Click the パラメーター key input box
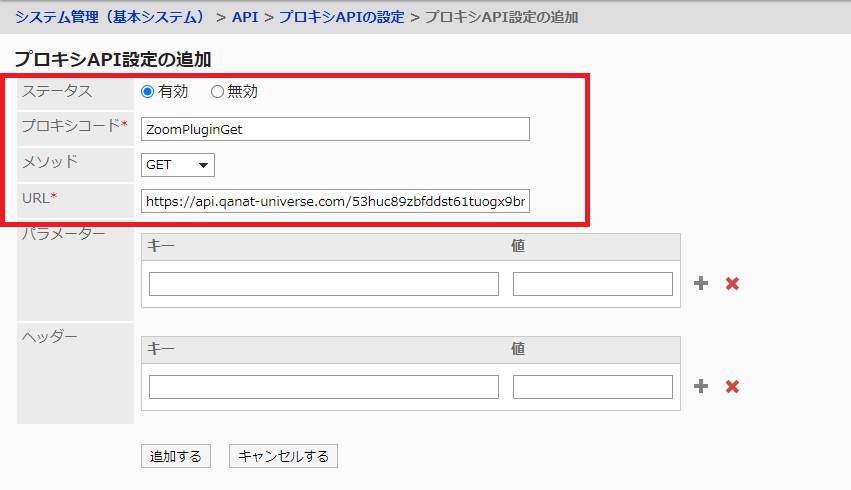Viewport: 851px width, 490px height. (x=323, y=284)
